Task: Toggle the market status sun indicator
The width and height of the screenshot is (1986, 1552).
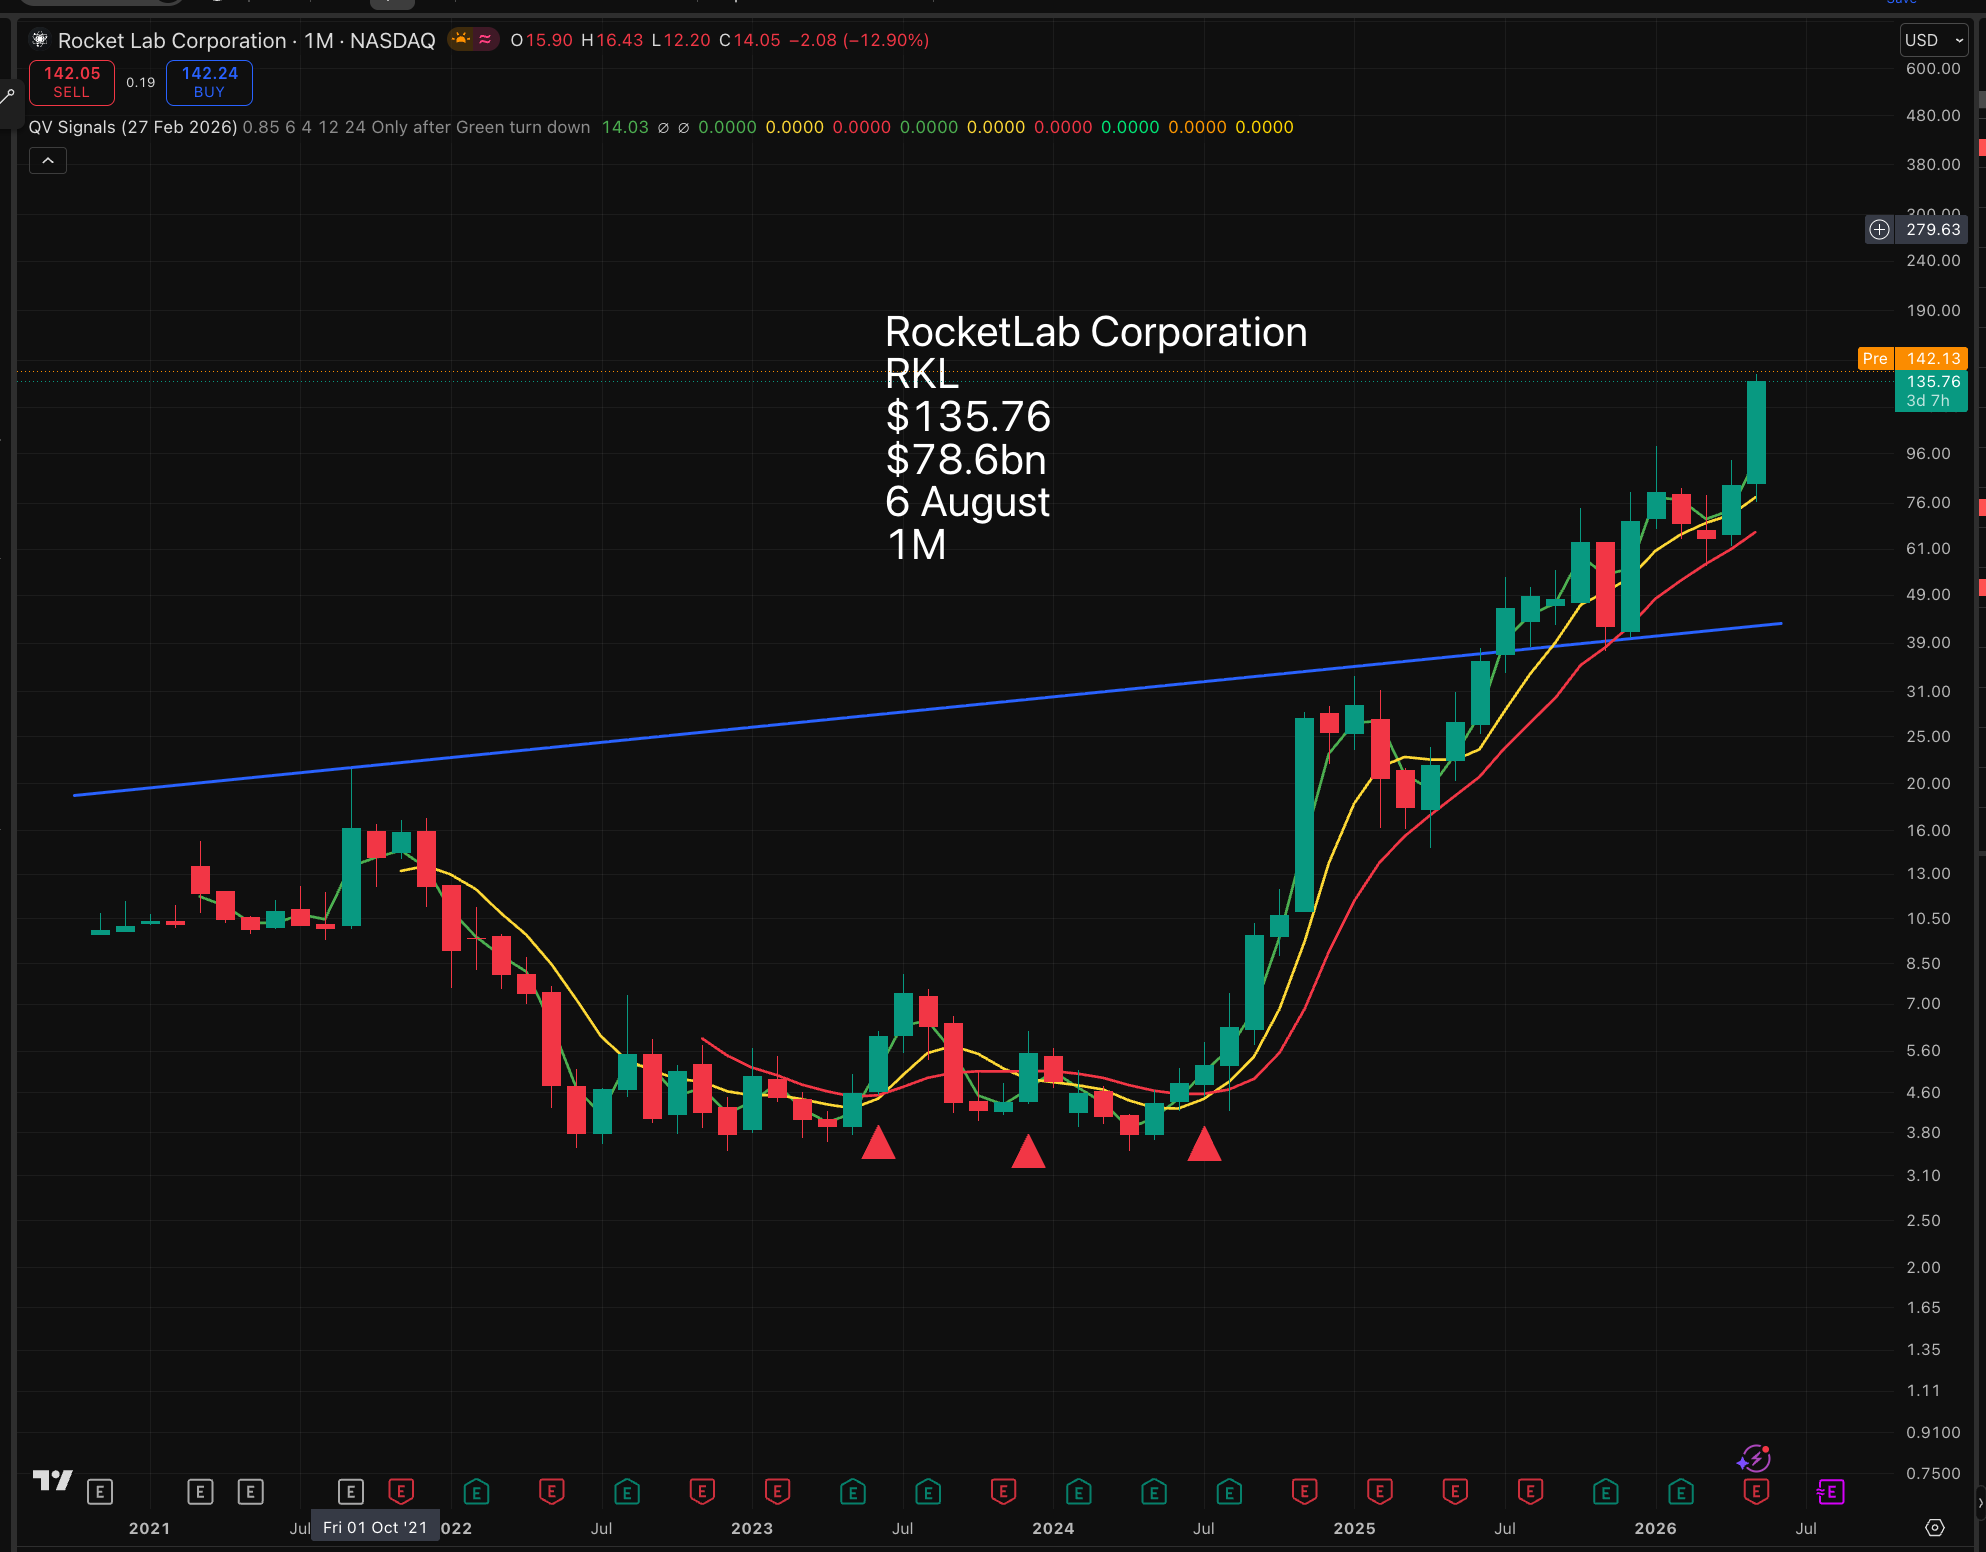Action: click(461, 40)
